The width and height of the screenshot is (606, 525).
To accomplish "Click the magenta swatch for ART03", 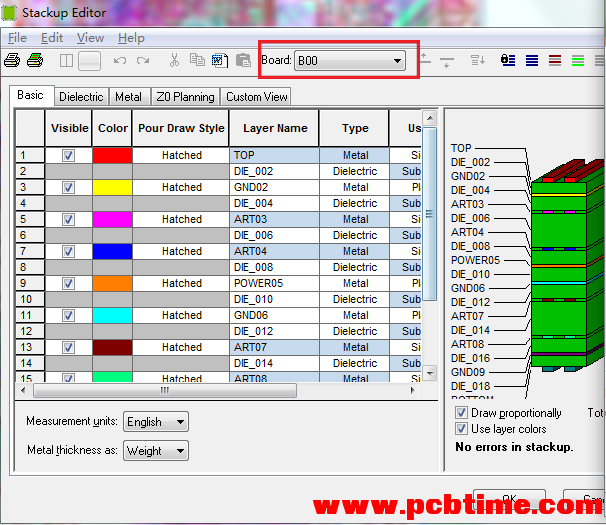I will pos(112,220).
